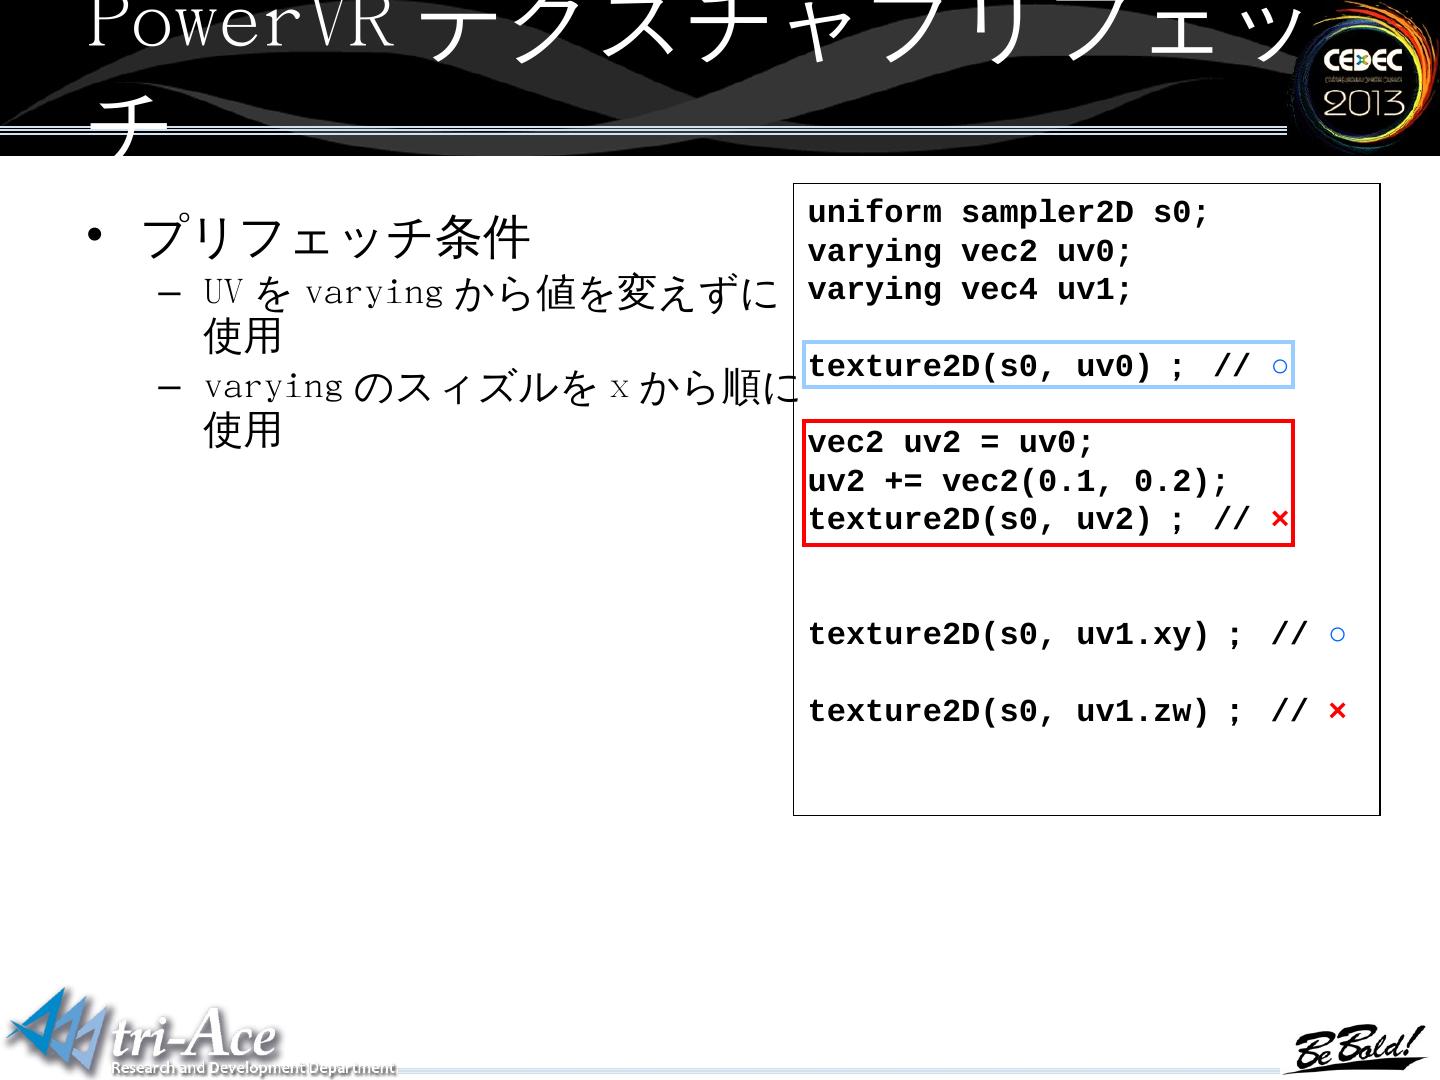Click the Research and Development Department caption
Image resolution: width=1440 pixels, height=1080 pixels.
253,1068
